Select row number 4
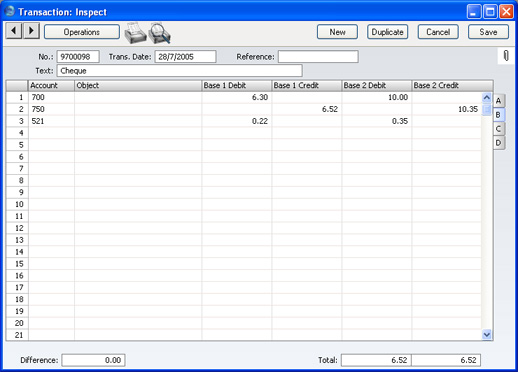518x372 pixels. [x=17, y=133]
